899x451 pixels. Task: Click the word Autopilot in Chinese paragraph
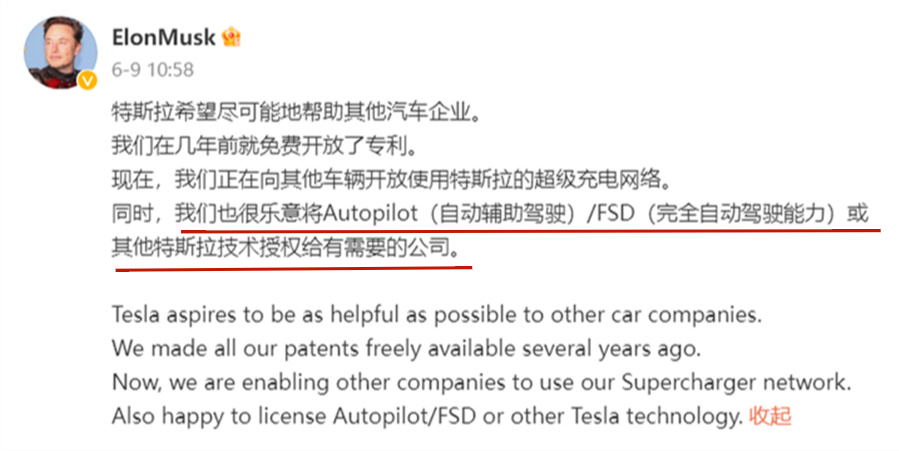(x=370, y=214)
